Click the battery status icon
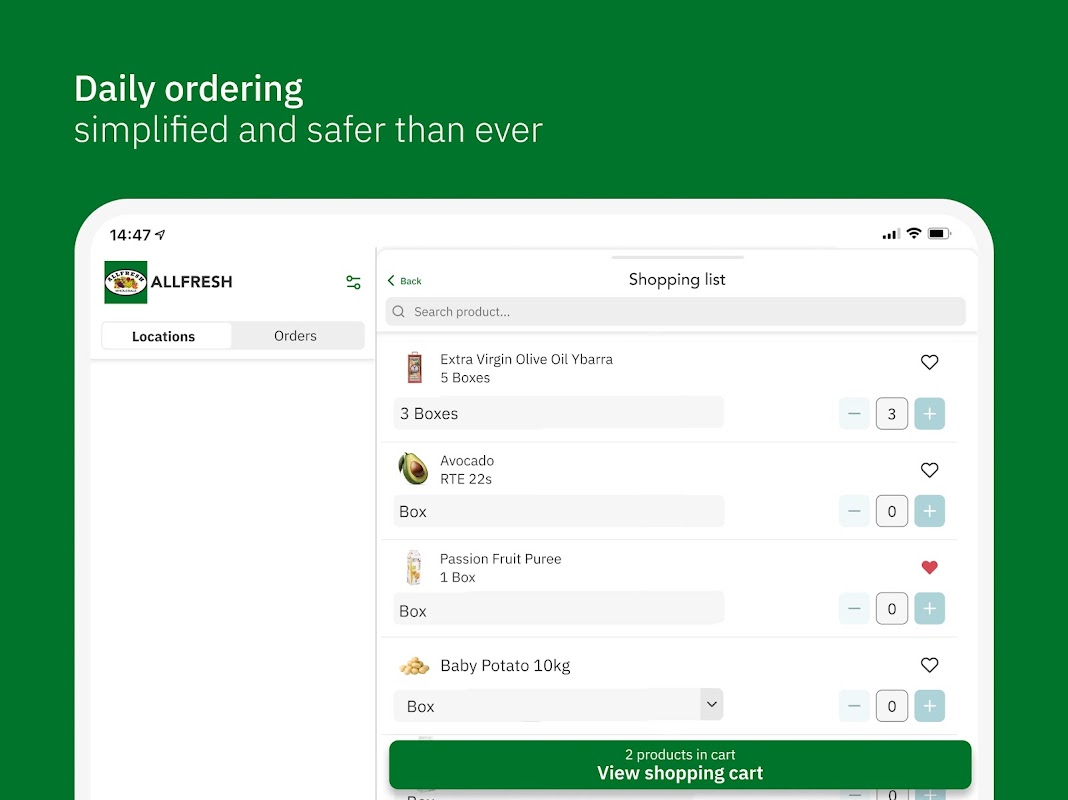Screen dimensions: 1068x800 point(939,234)
